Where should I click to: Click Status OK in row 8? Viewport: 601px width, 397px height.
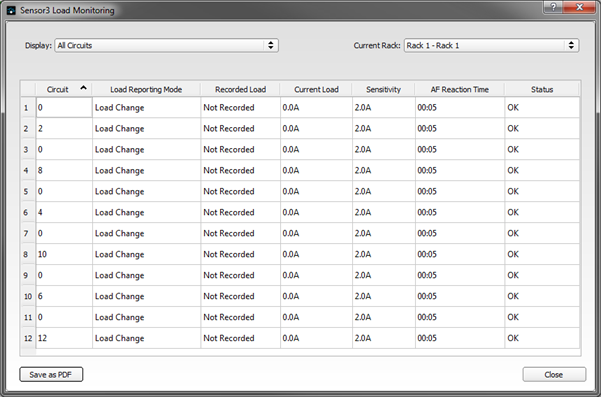point(542,254)
